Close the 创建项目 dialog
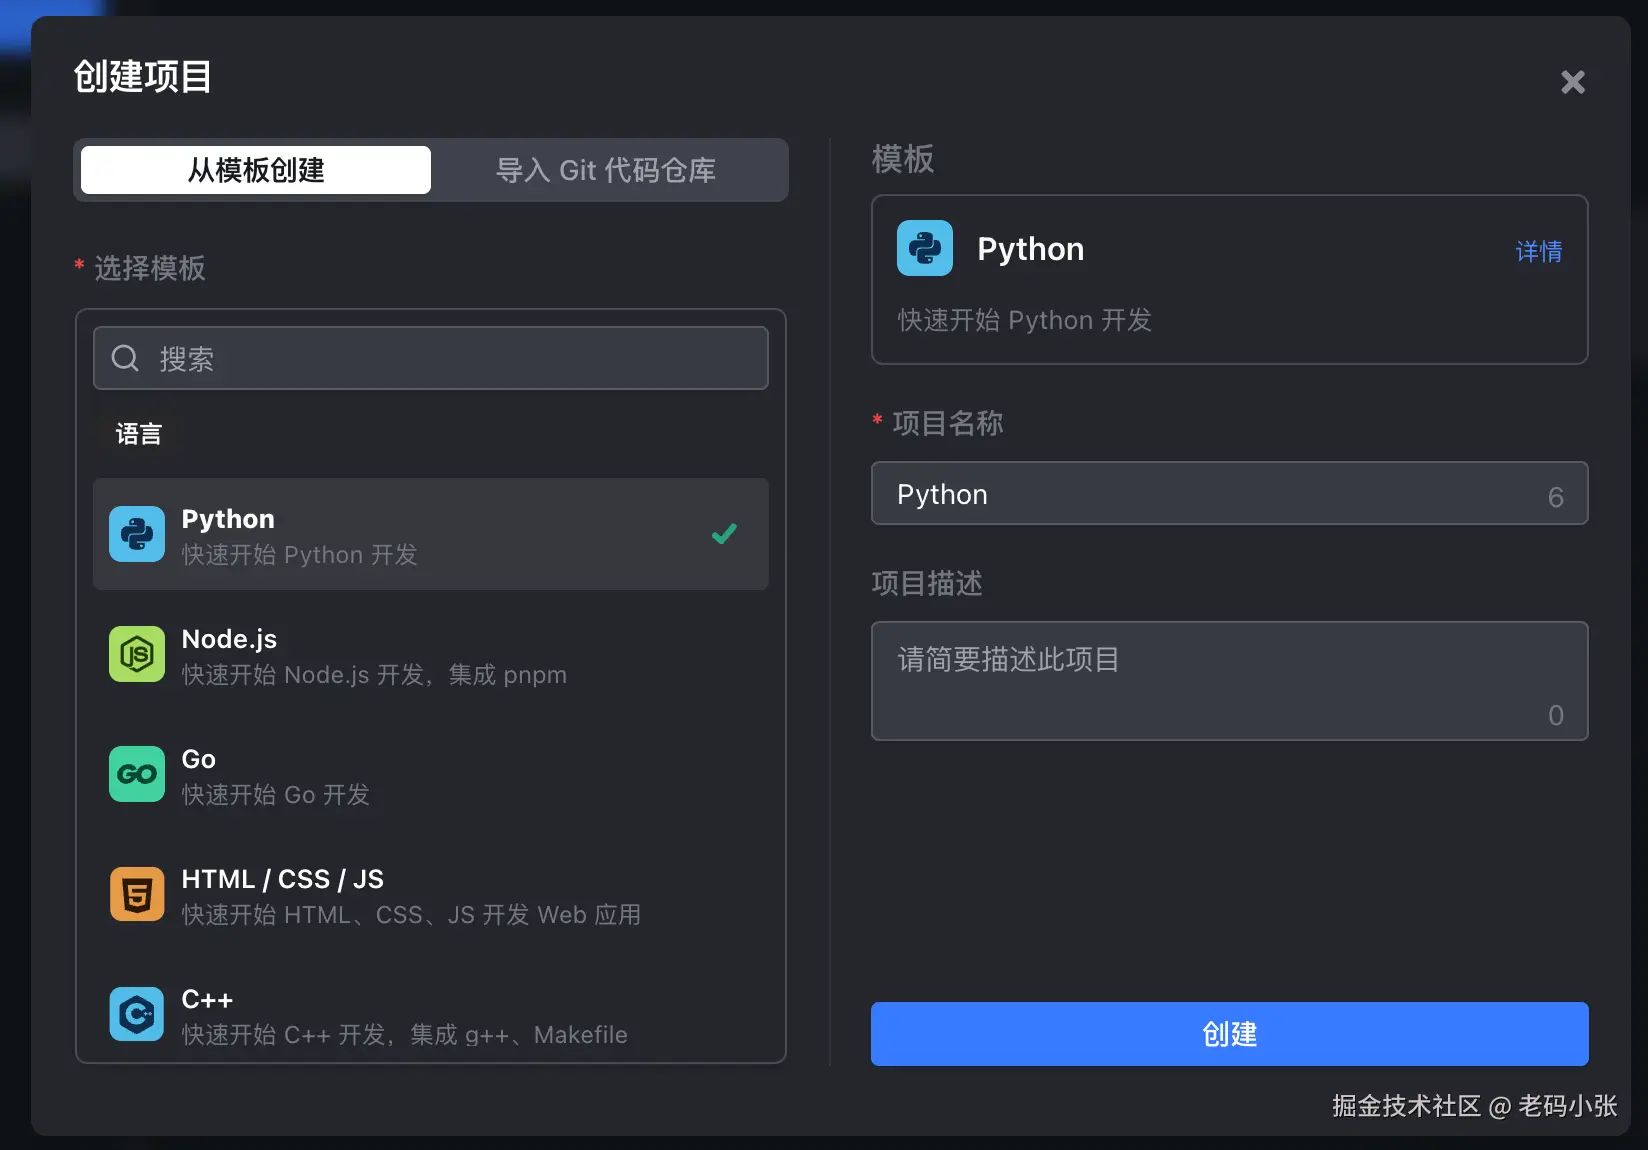Image resolution: width=1648 pixels, height=1150 pixels. (x=1573, y=82)
